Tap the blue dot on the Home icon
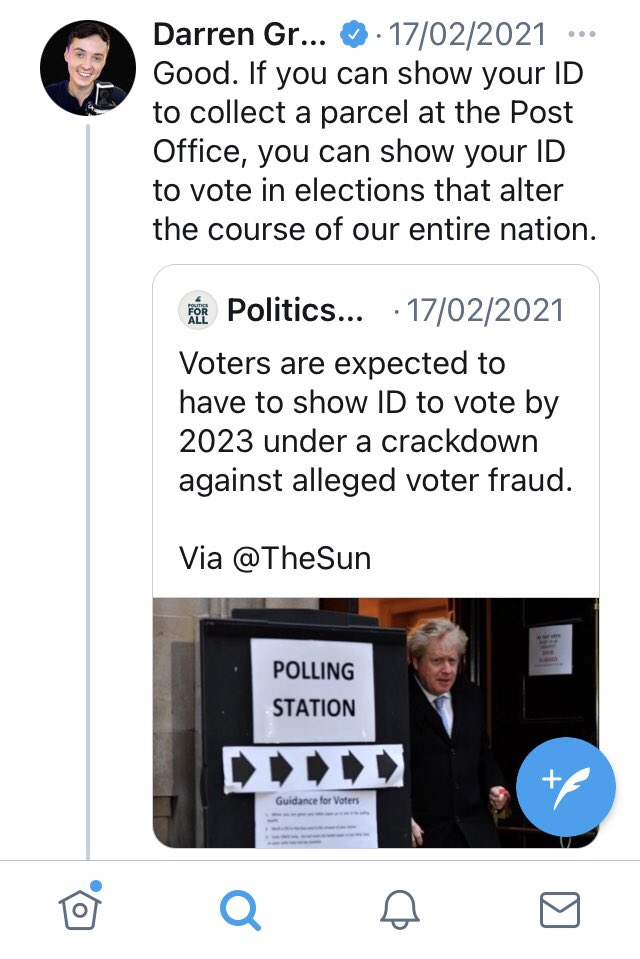This screenshot has height=959, width=640. (x=97, y=886)
